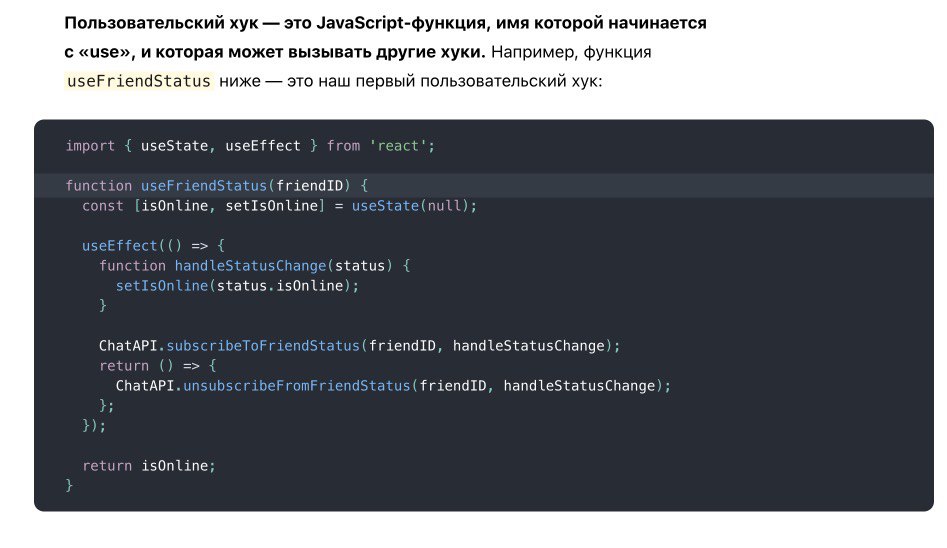Click 'unsubscribeFromFriendStatus' method call
This screenshot has height=548, width=947.
pos(297,385)
